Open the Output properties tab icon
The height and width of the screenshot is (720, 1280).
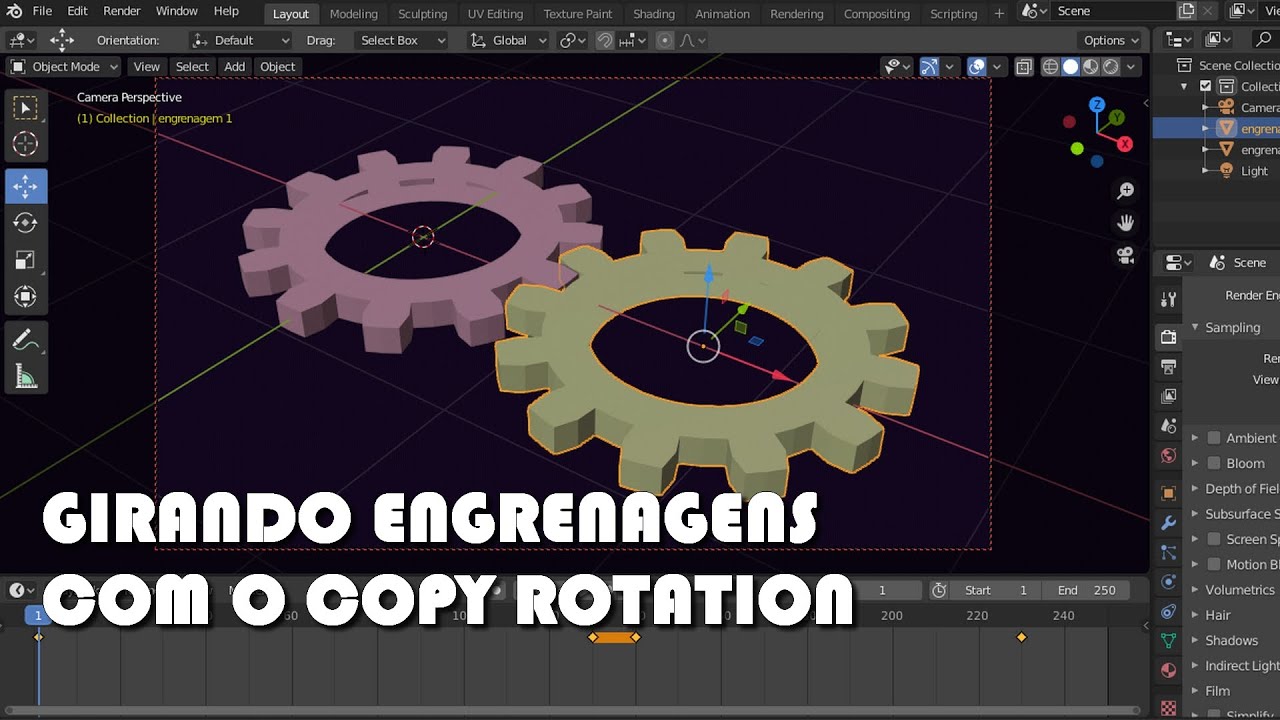[x=1168, y=367]
